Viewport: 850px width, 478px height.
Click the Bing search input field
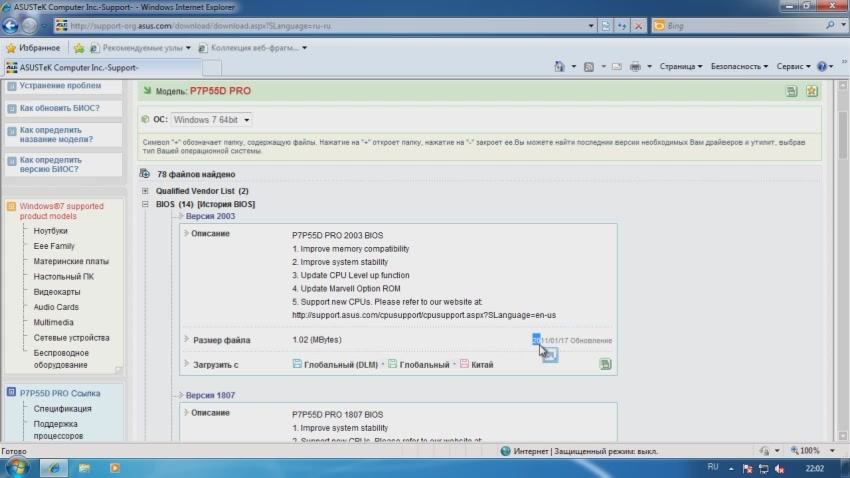click(x=743, y=25)
